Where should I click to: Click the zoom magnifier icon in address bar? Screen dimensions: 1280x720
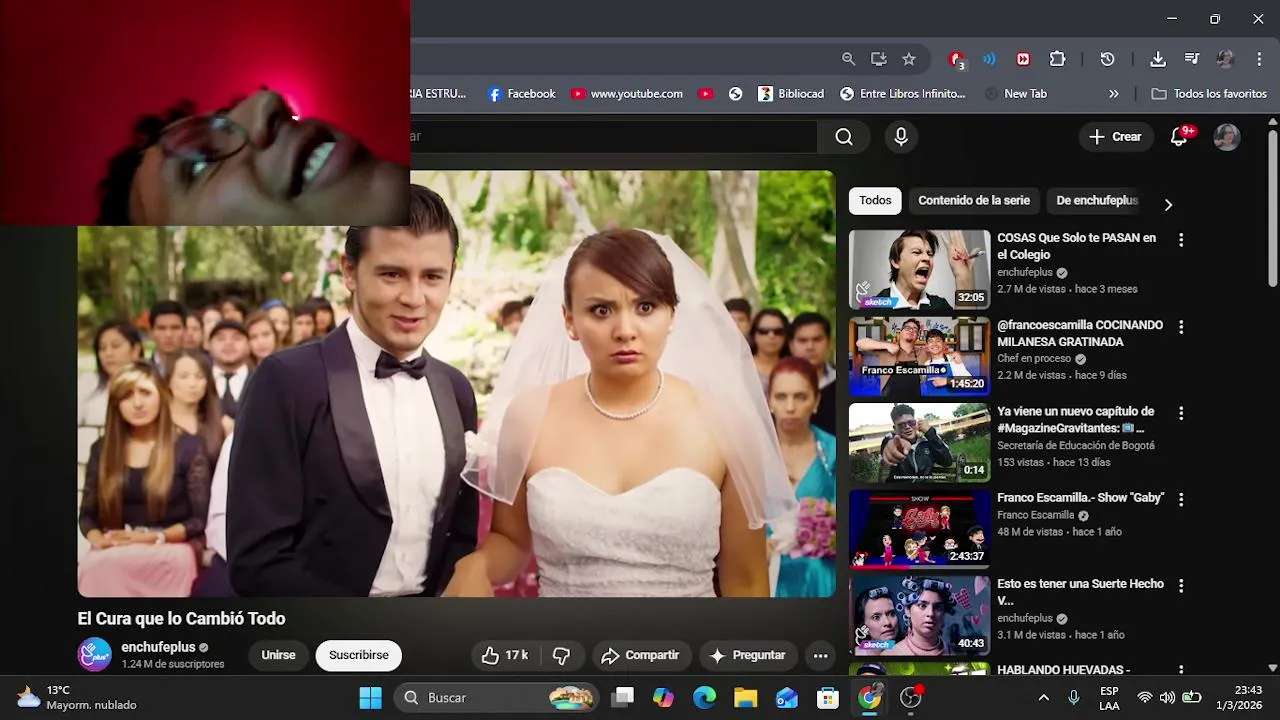tap(848, 59)
